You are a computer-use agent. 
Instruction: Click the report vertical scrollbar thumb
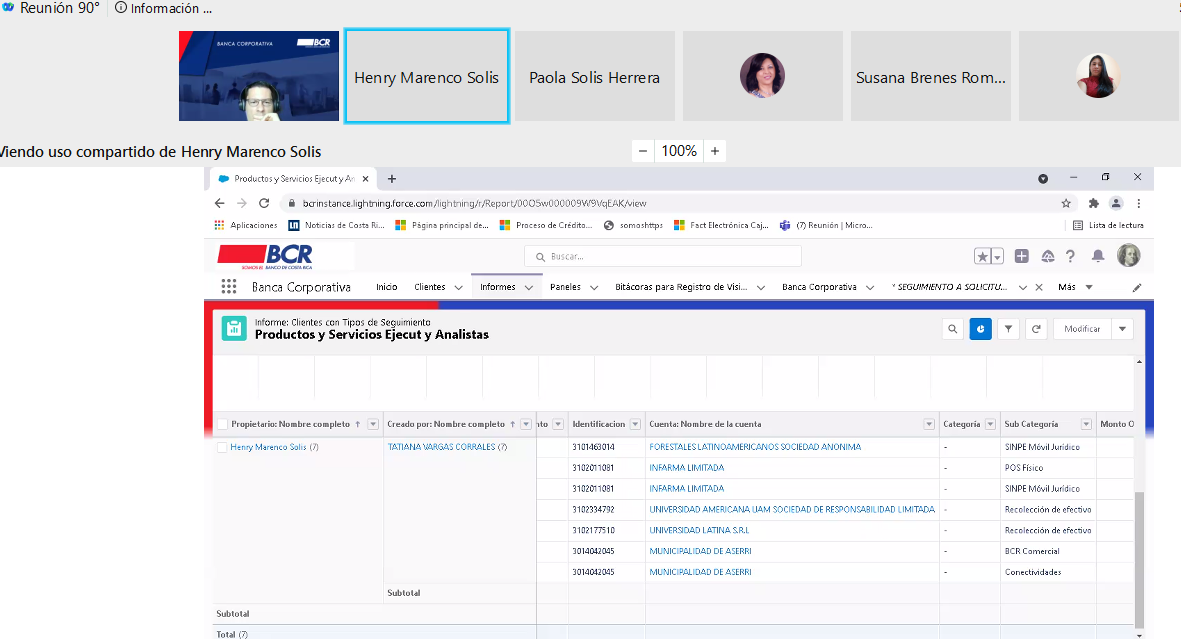coord(1139,558)
